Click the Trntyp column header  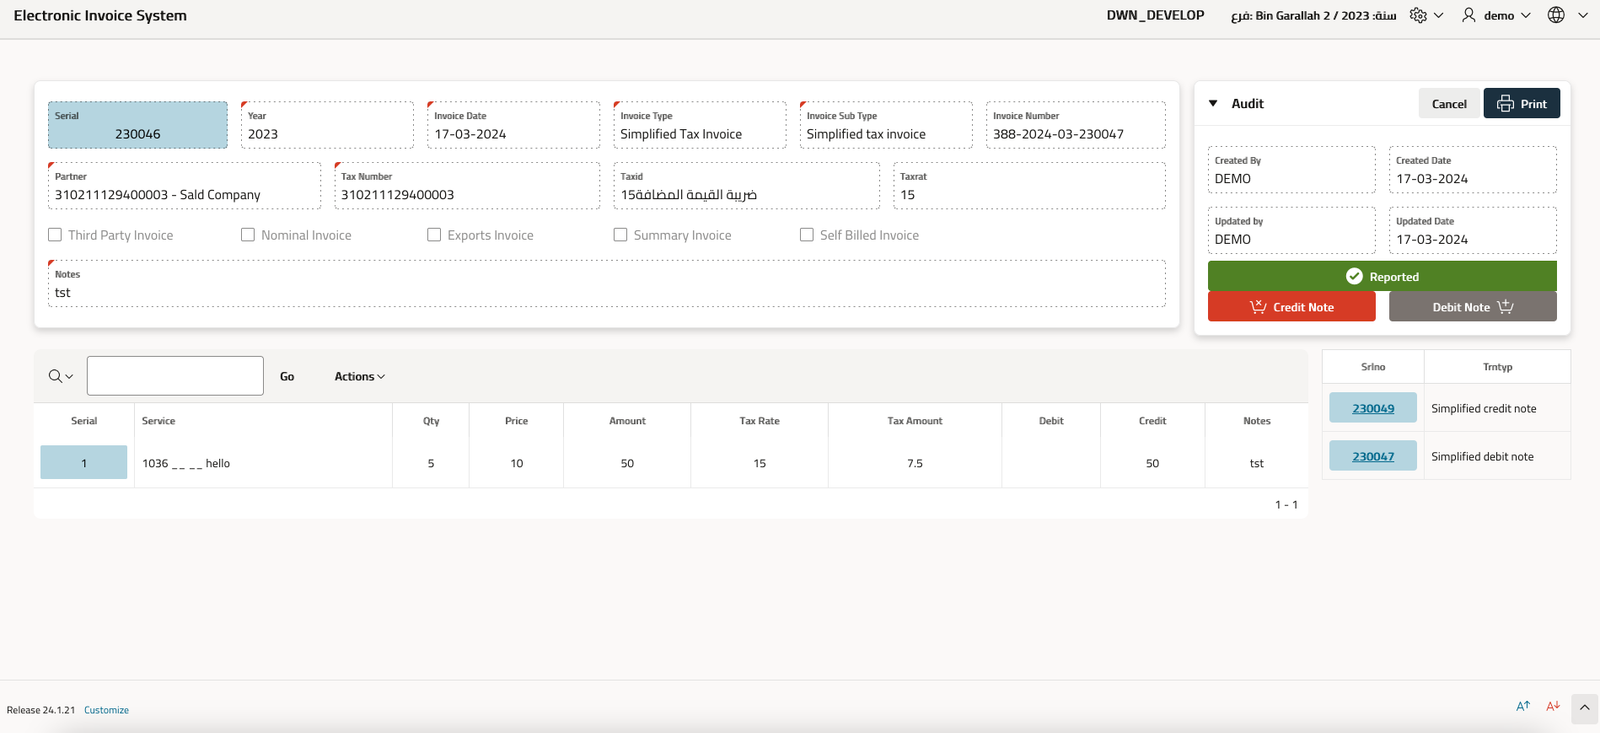click(x=1497, y=367)
